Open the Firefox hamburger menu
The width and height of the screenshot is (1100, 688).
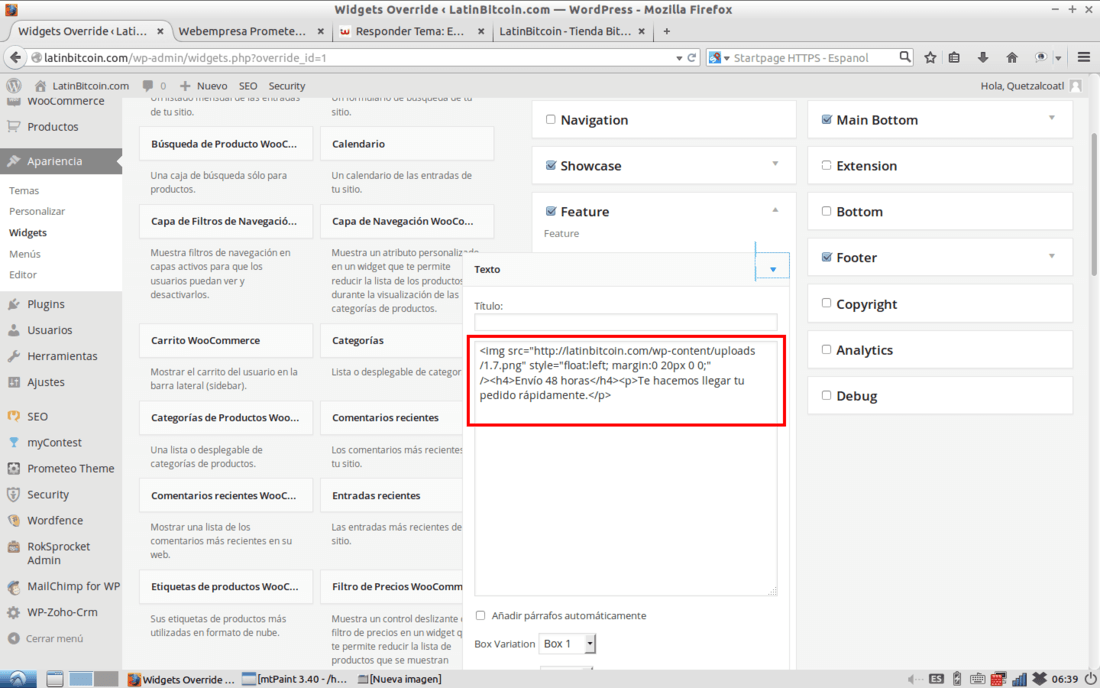(1084, 58)
